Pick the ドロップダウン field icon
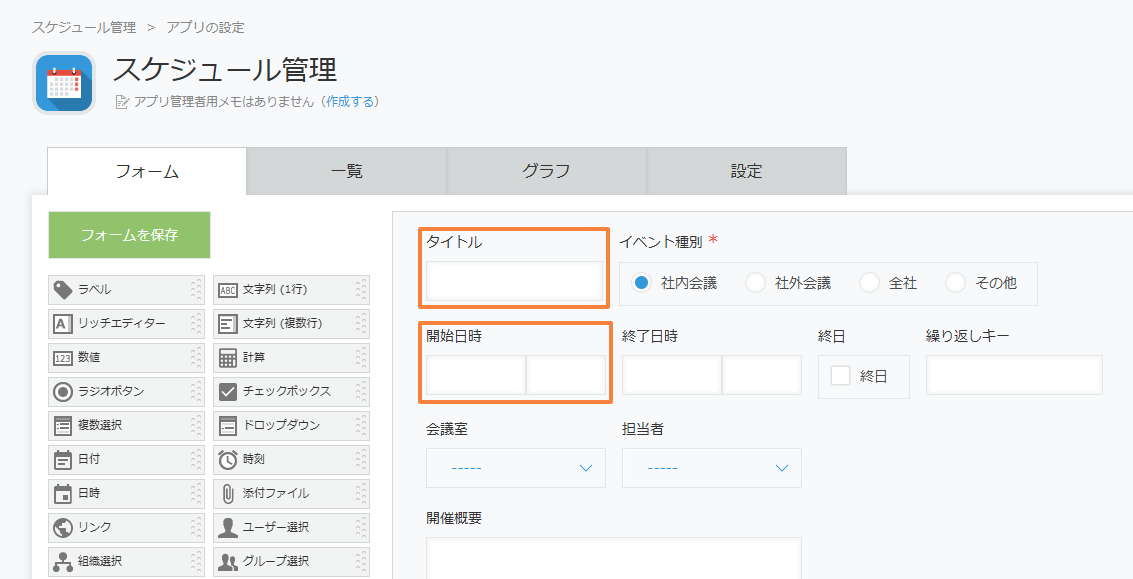 click(228, 426)
